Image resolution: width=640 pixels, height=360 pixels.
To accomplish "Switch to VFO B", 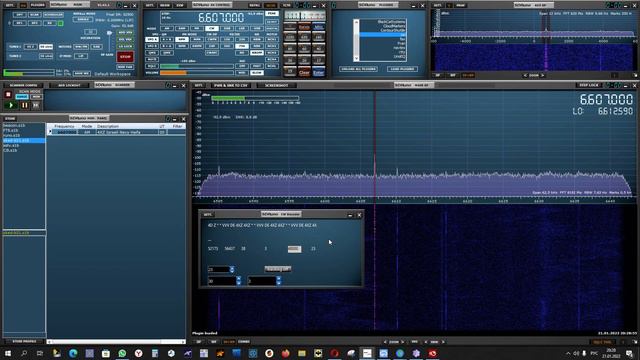I will pos(152,46).
